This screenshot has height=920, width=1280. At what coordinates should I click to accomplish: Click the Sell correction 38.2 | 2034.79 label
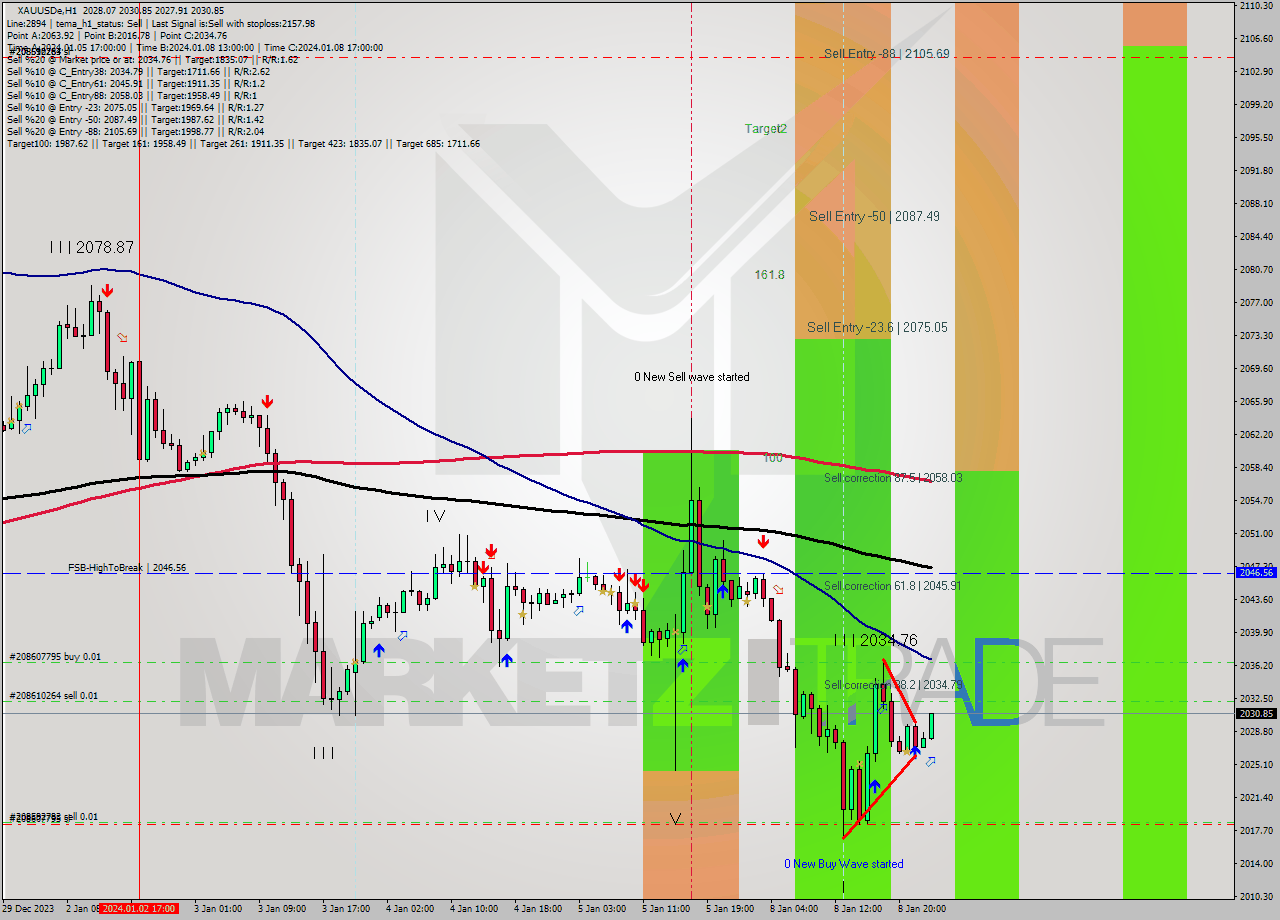click(x=893, y=685)
